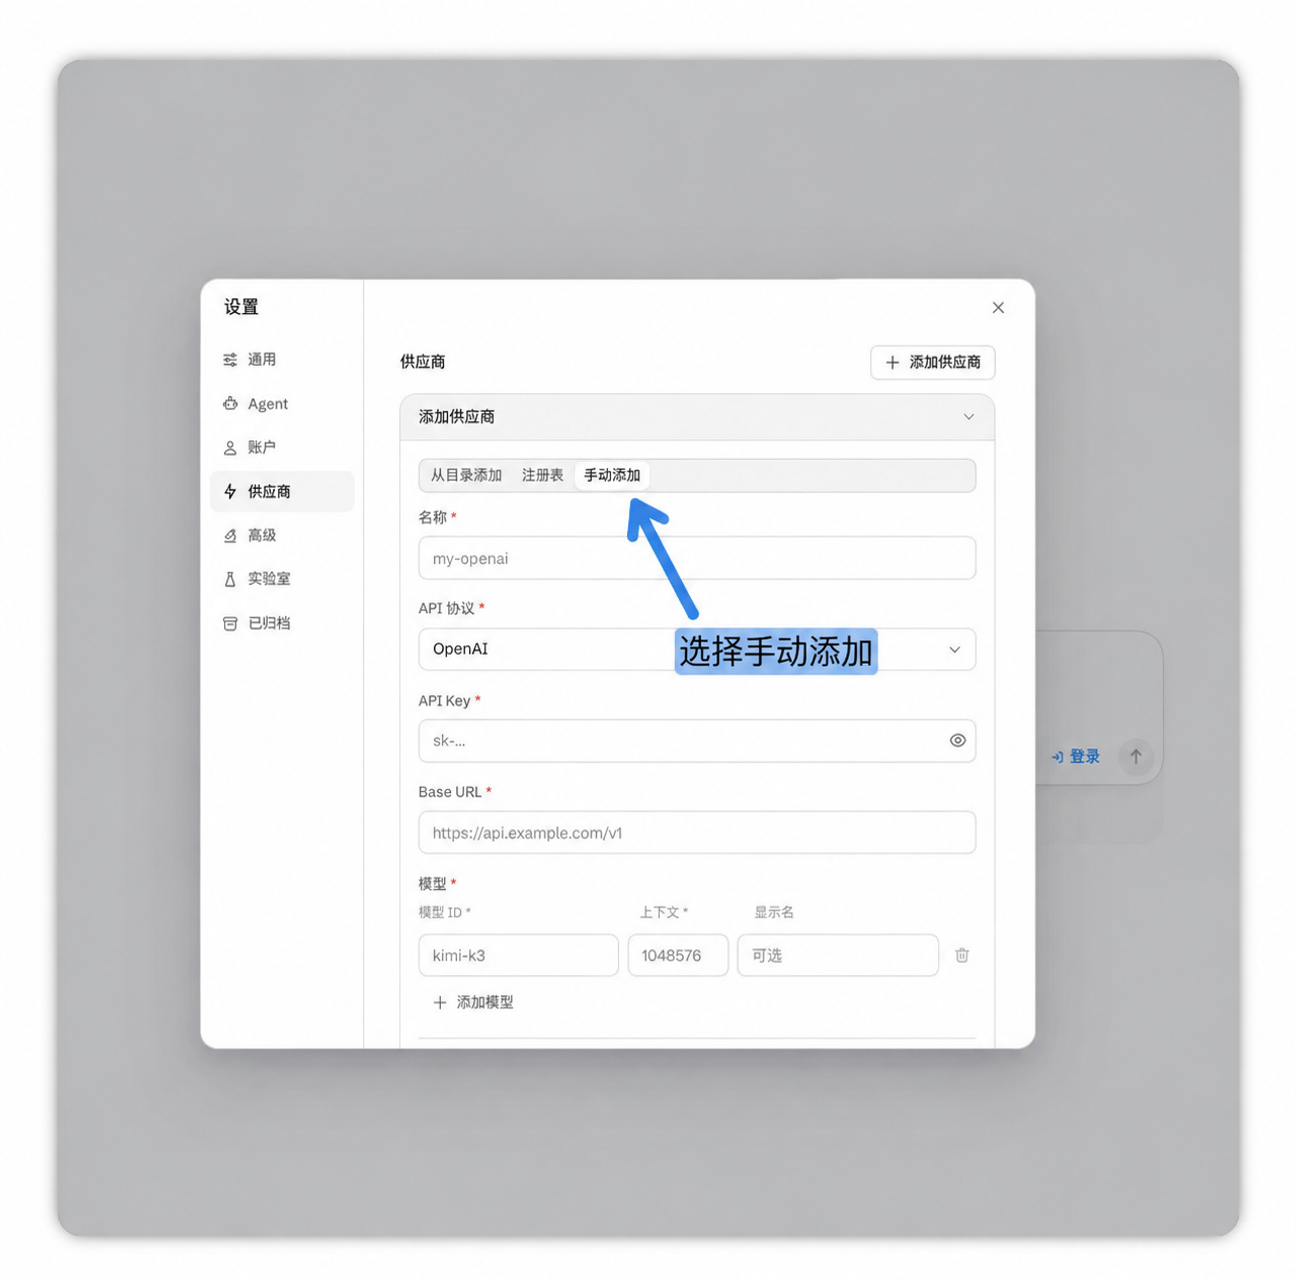
Task: Select 供应商 in the settings sidebar
Action: (281, 492)
